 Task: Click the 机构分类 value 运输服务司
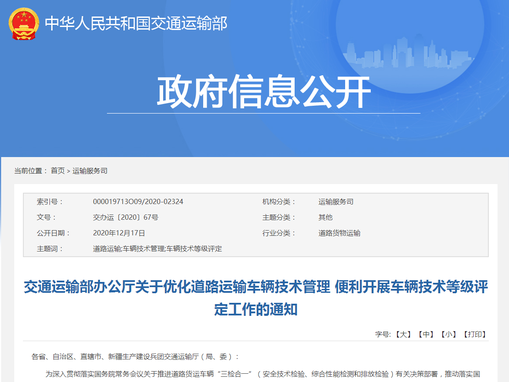coord(336,202)
